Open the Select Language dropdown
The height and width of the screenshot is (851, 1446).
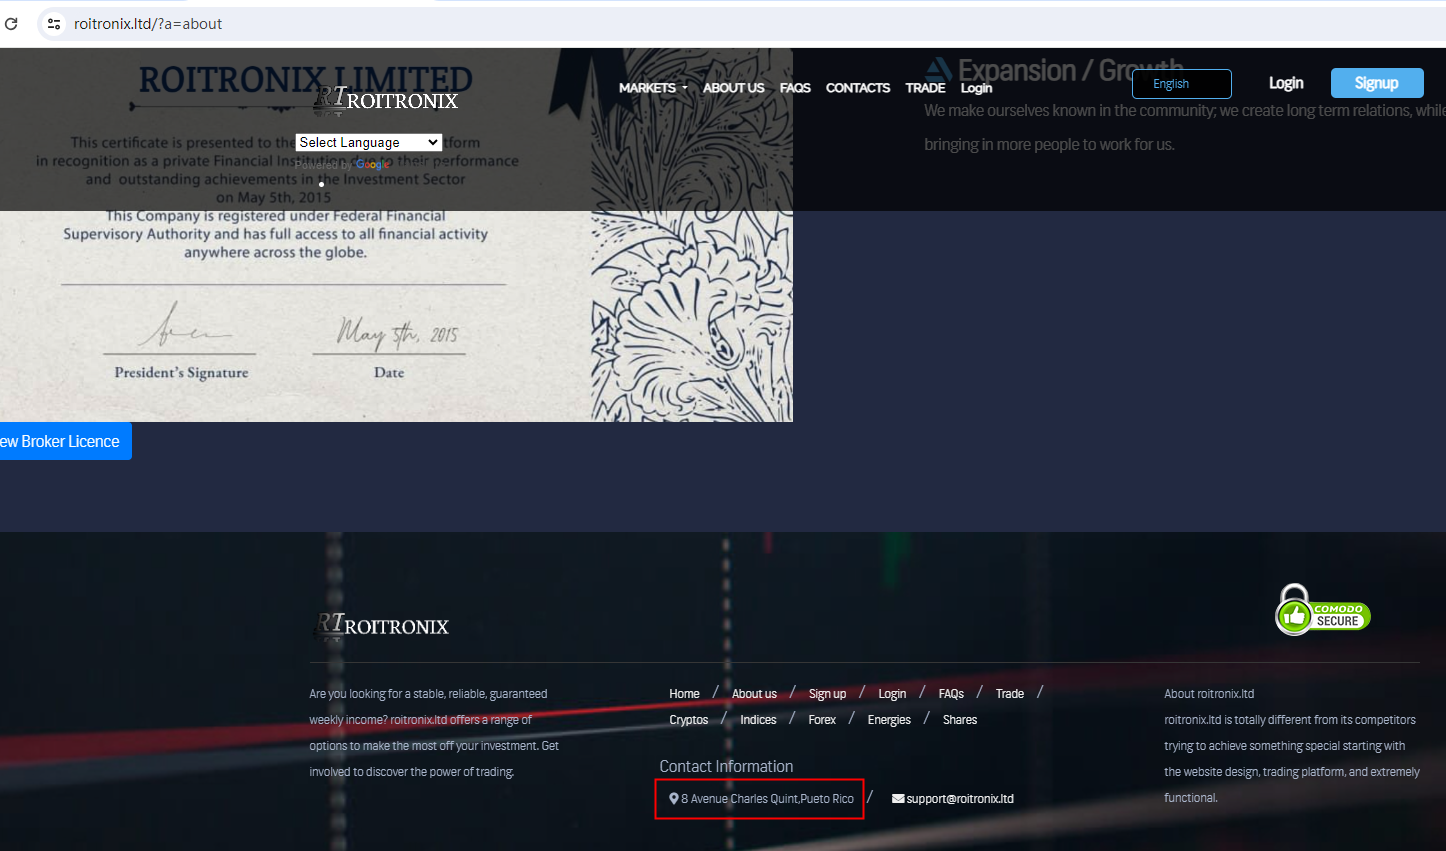pyautogui.click(x=369, y=143)
